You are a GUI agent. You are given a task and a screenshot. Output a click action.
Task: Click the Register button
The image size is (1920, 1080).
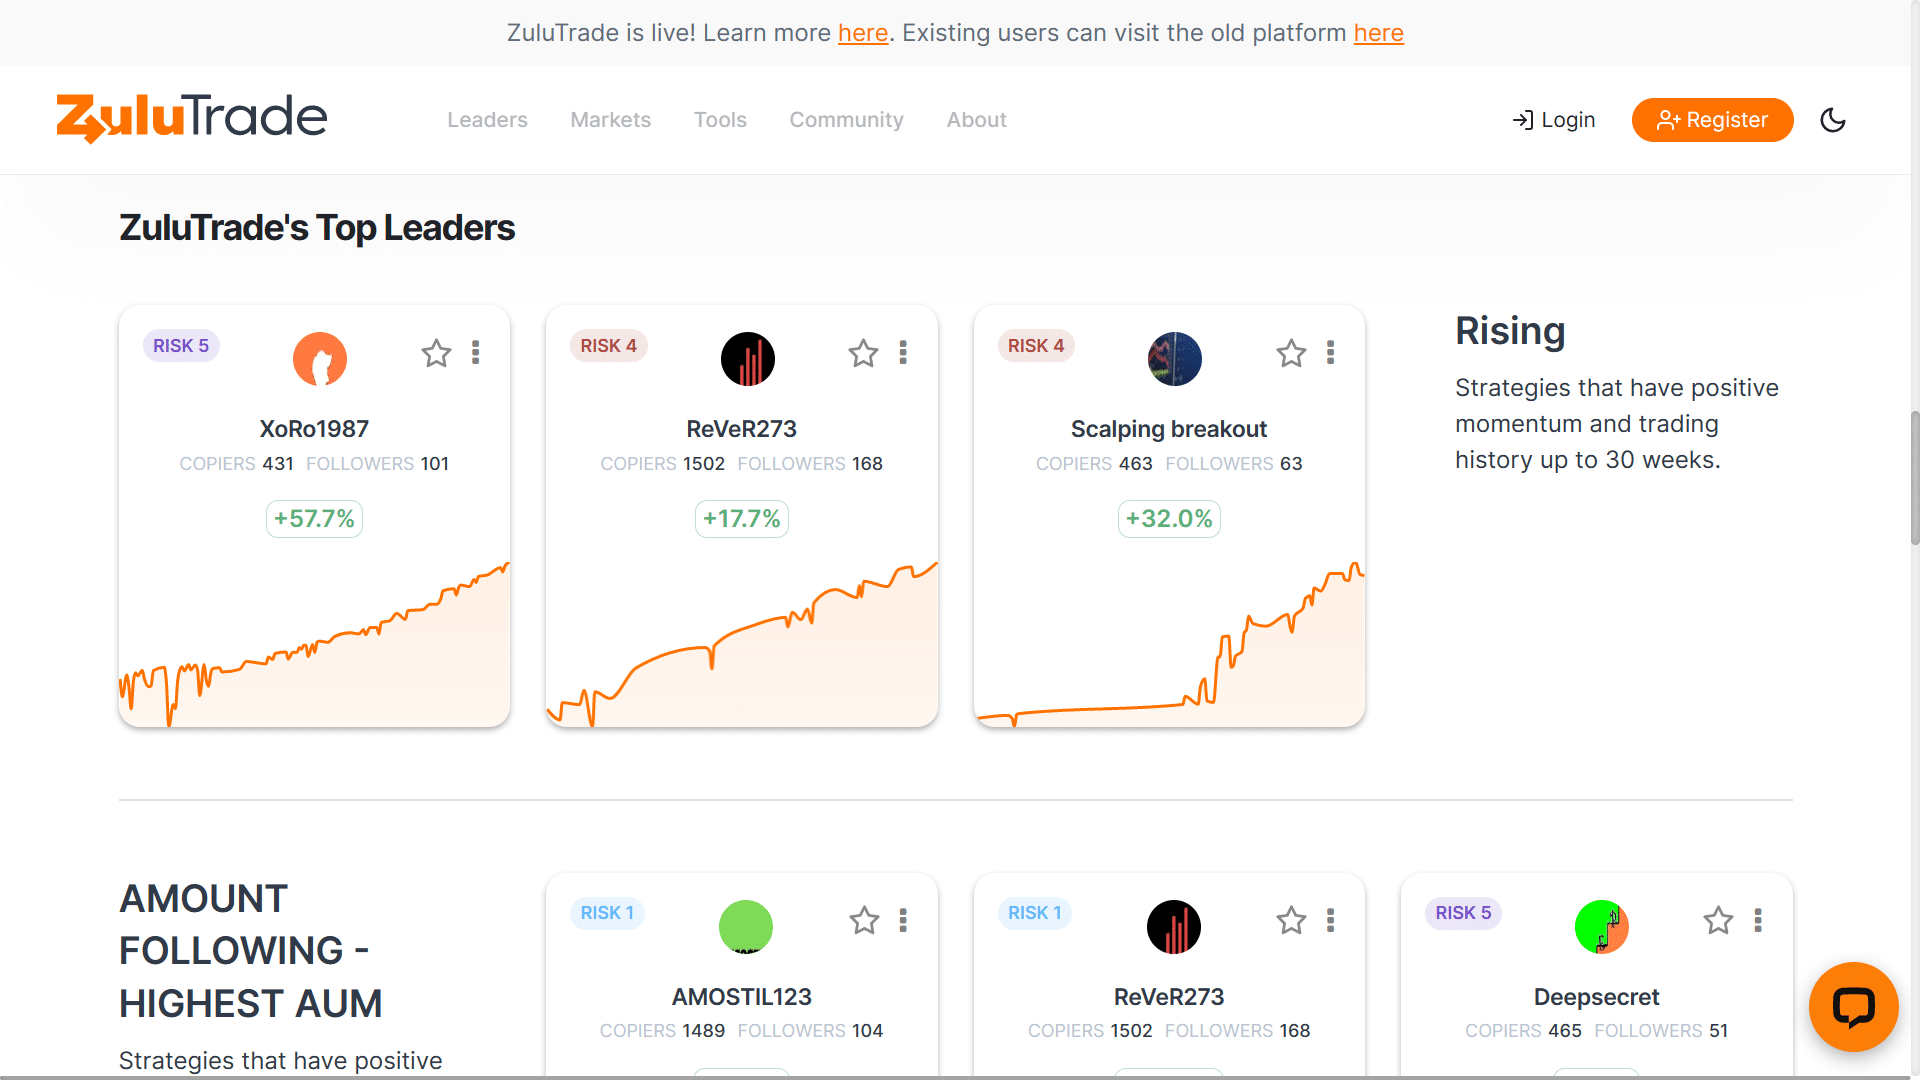[1712, 120]
